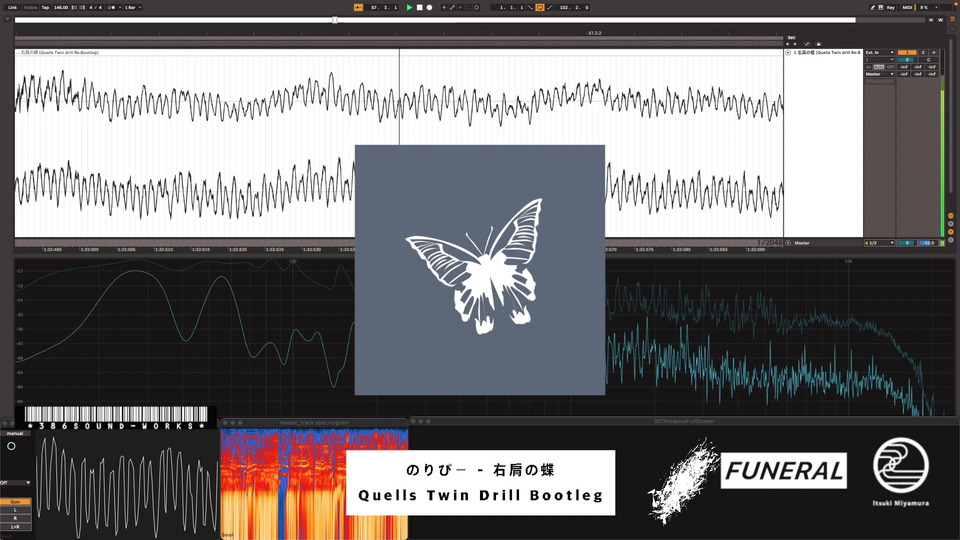Set monitor mode to In
The height and width of the screenshot is (540, 960).
point(869,67)
